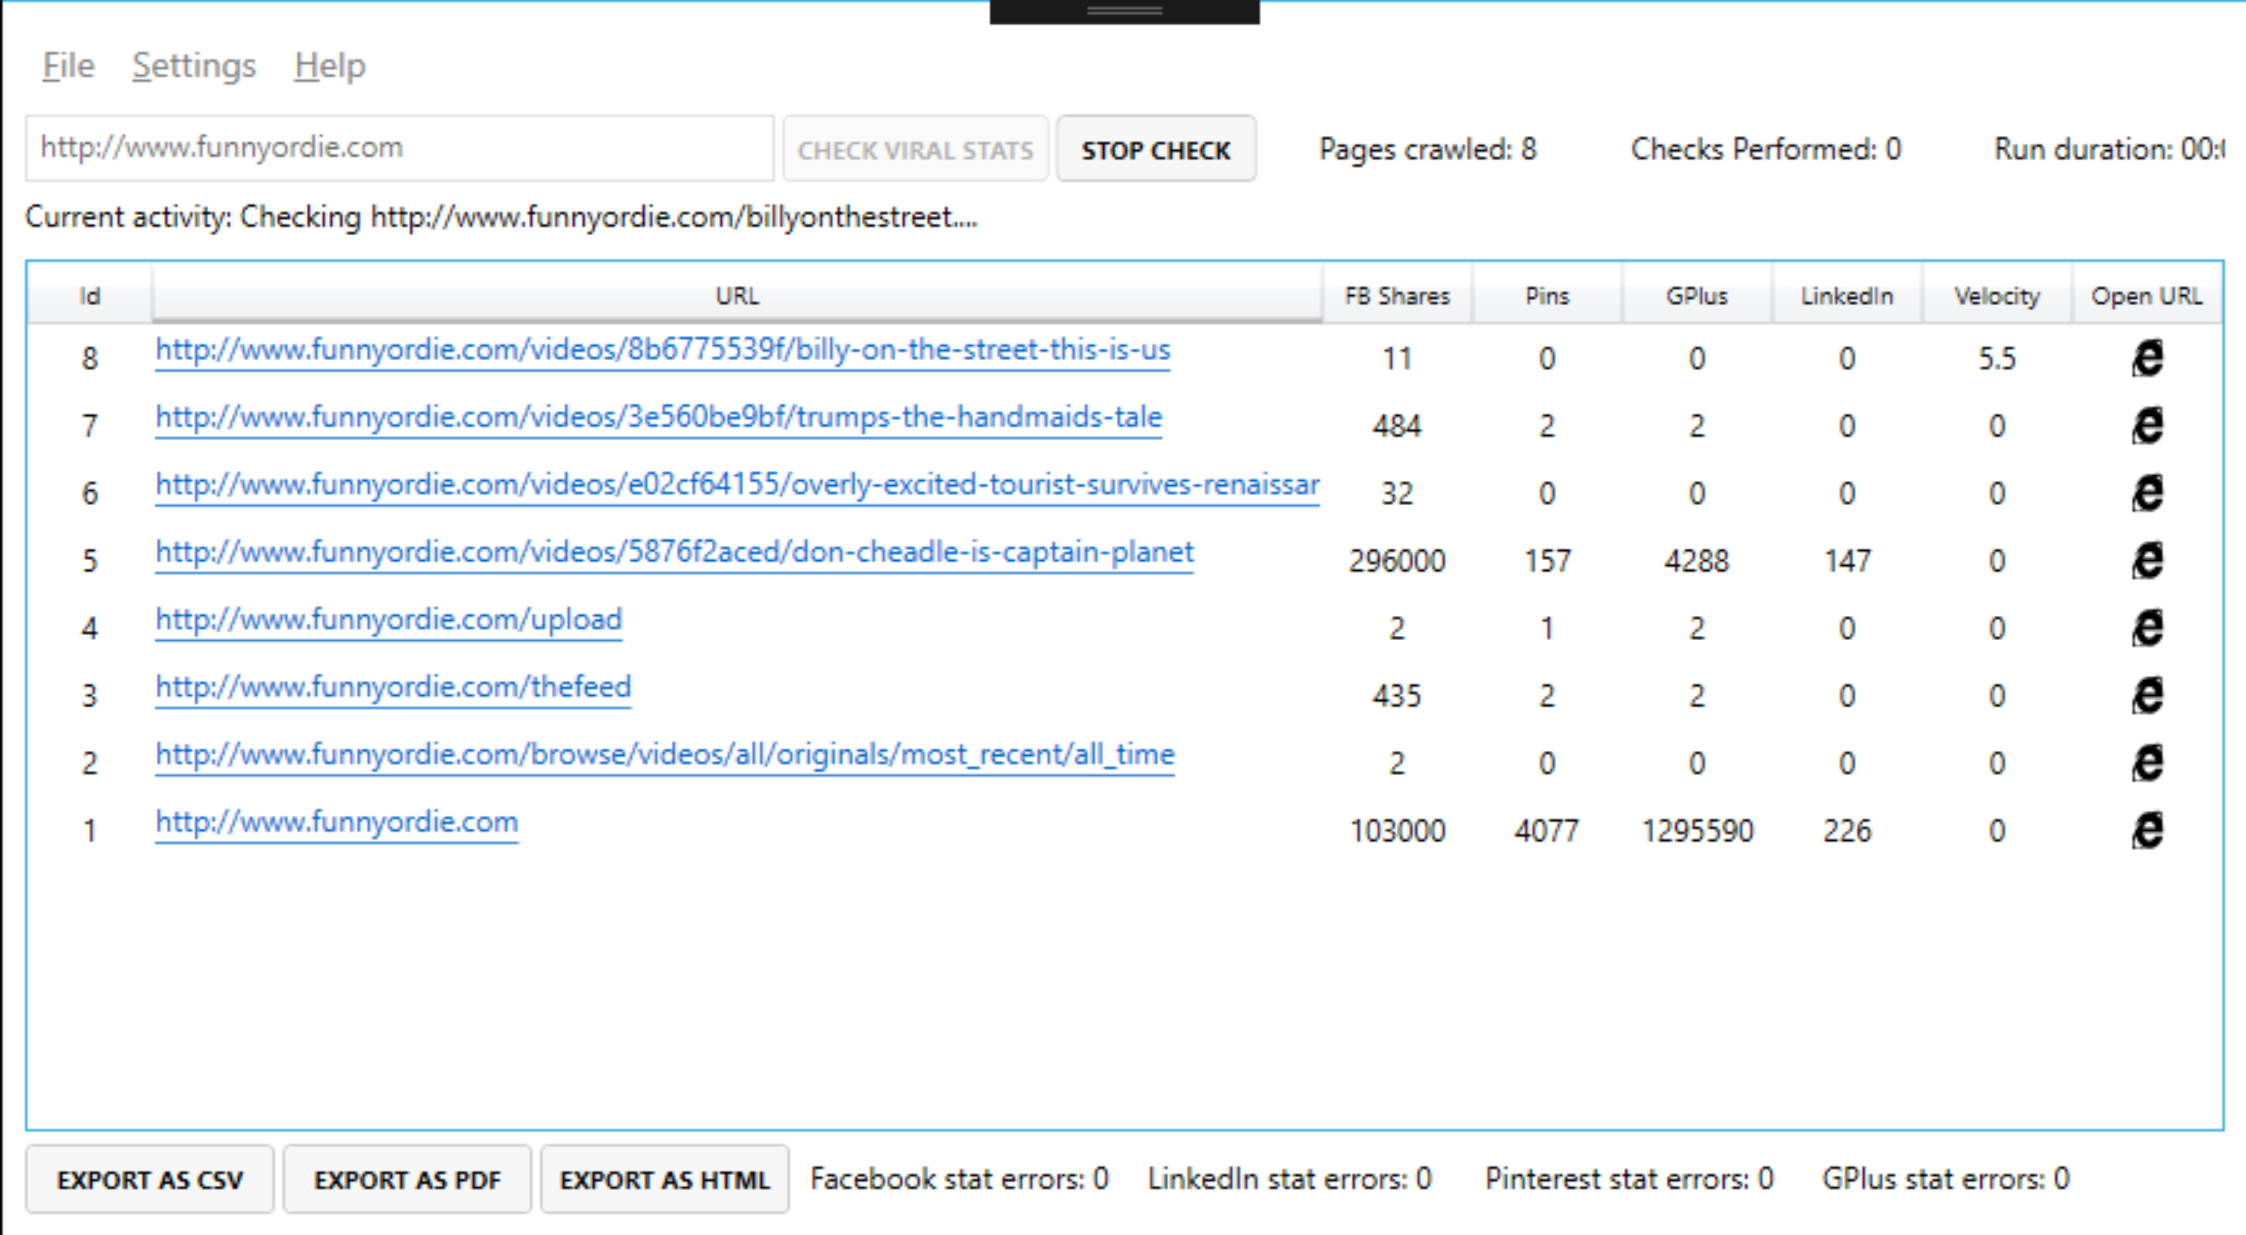Open the funnyordie.com/thefeed link

[x=393, y=687]
